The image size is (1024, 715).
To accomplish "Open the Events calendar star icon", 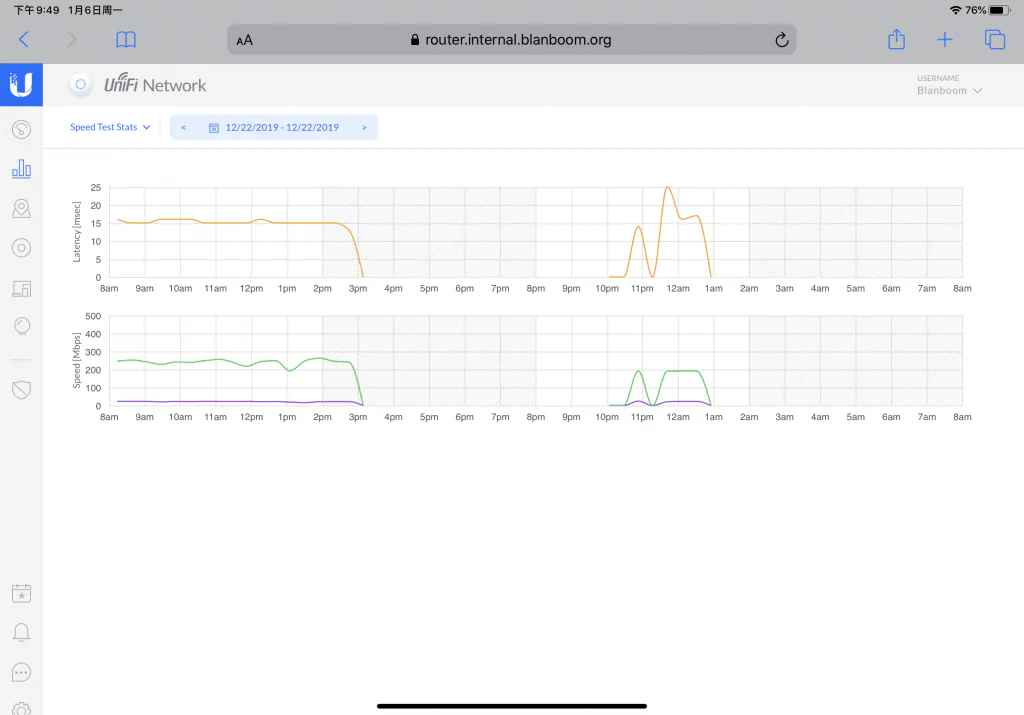I will [x=22, y=593].
